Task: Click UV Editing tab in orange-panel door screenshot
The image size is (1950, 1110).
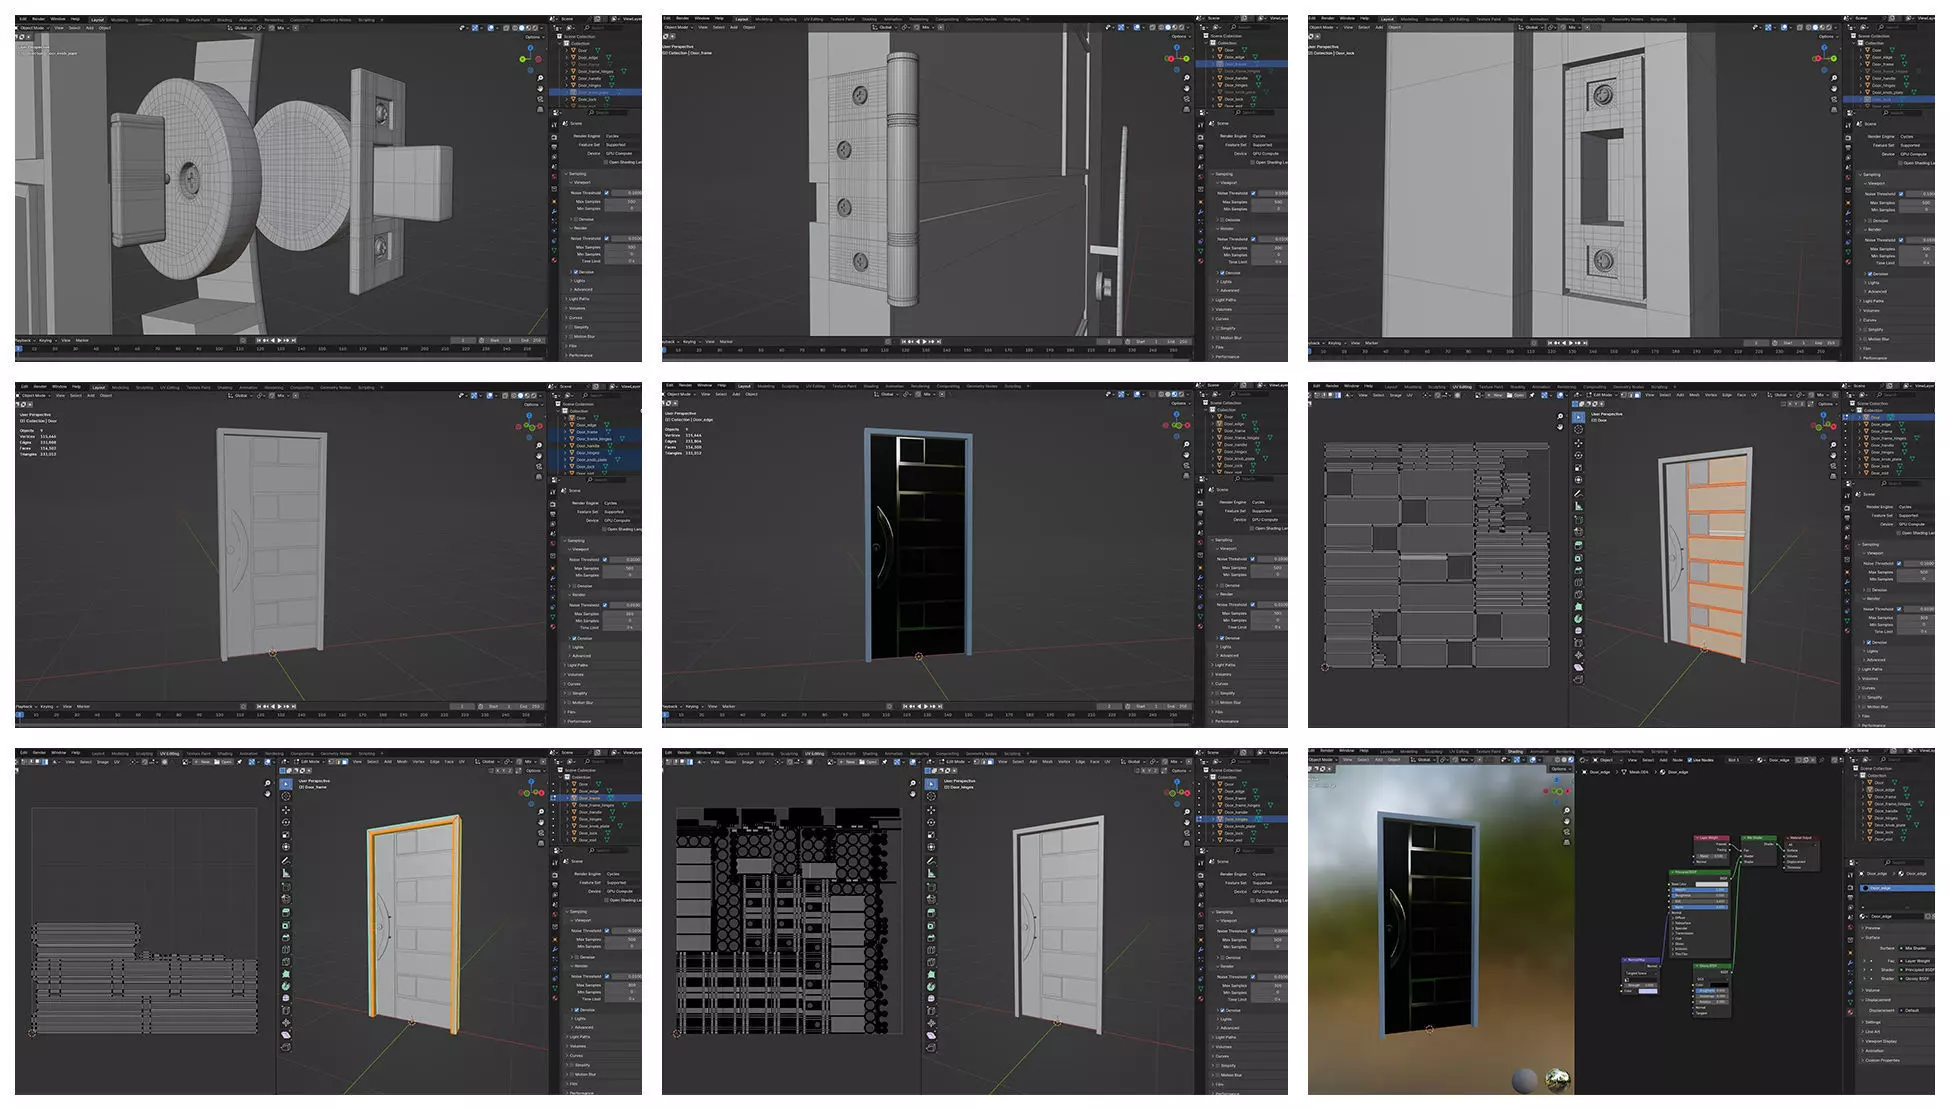Action: tap(1462, 387)
